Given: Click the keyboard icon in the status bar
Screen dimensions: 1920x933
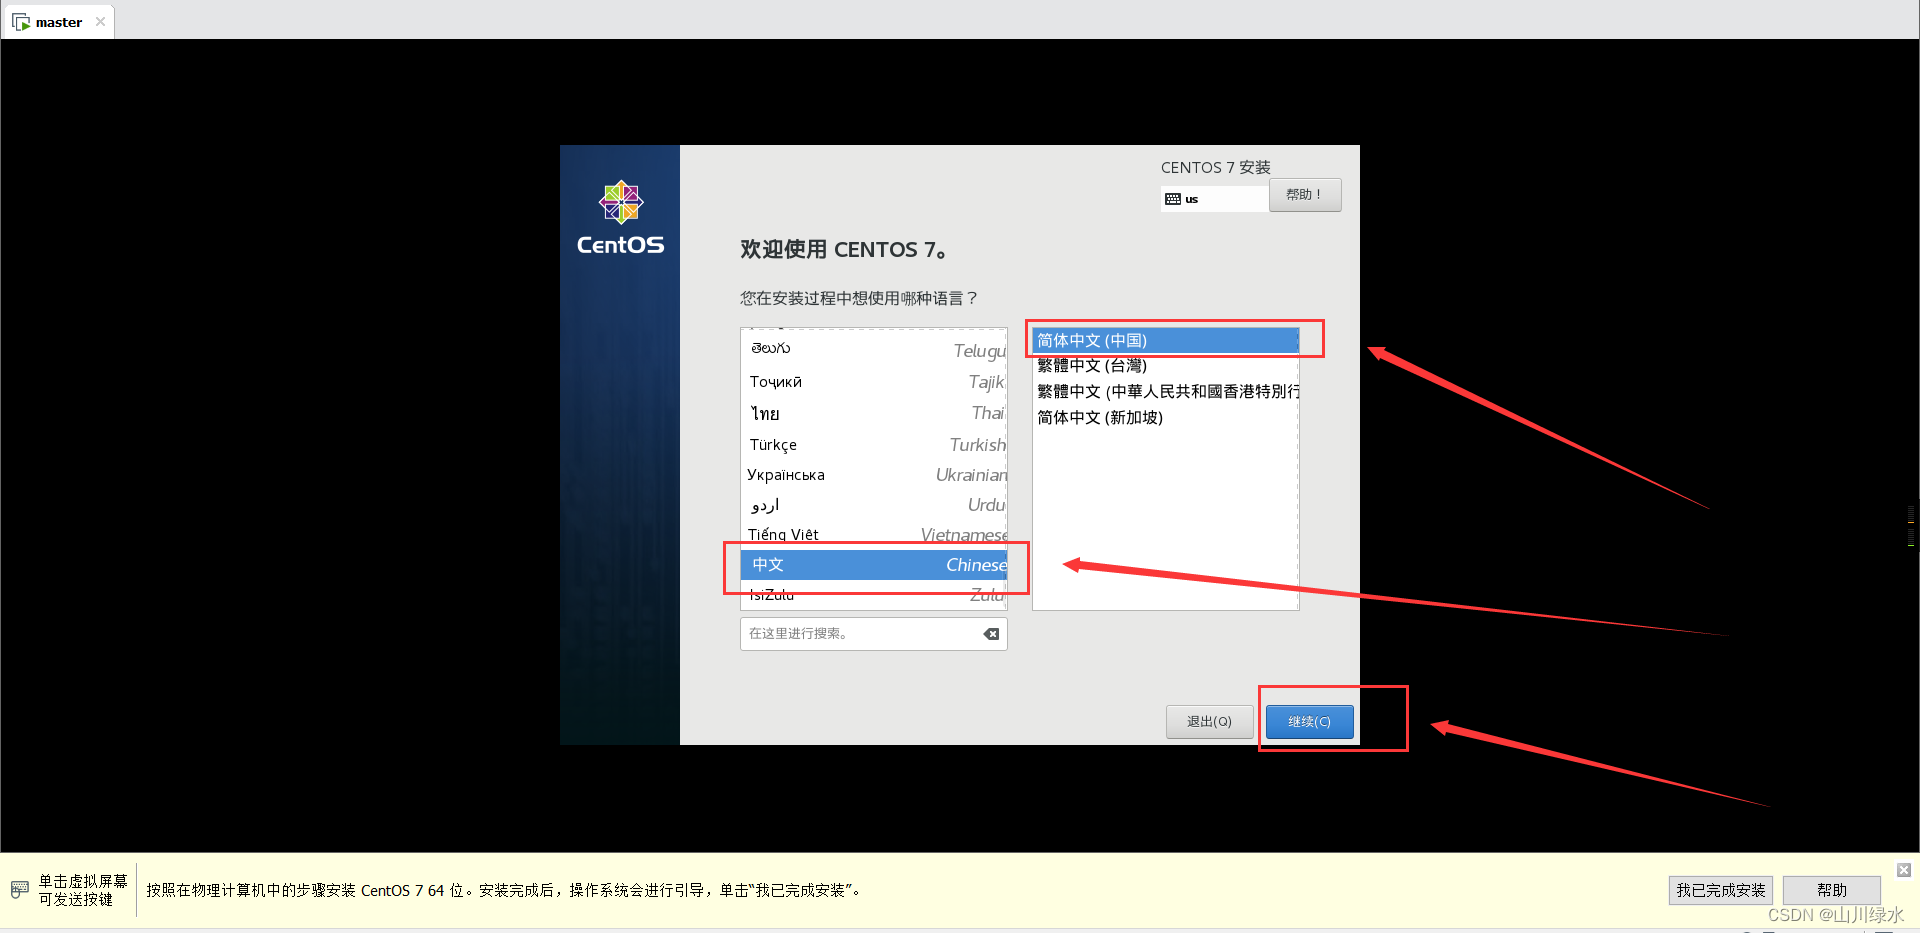Looking at the screenshot, I should point(19,889).
